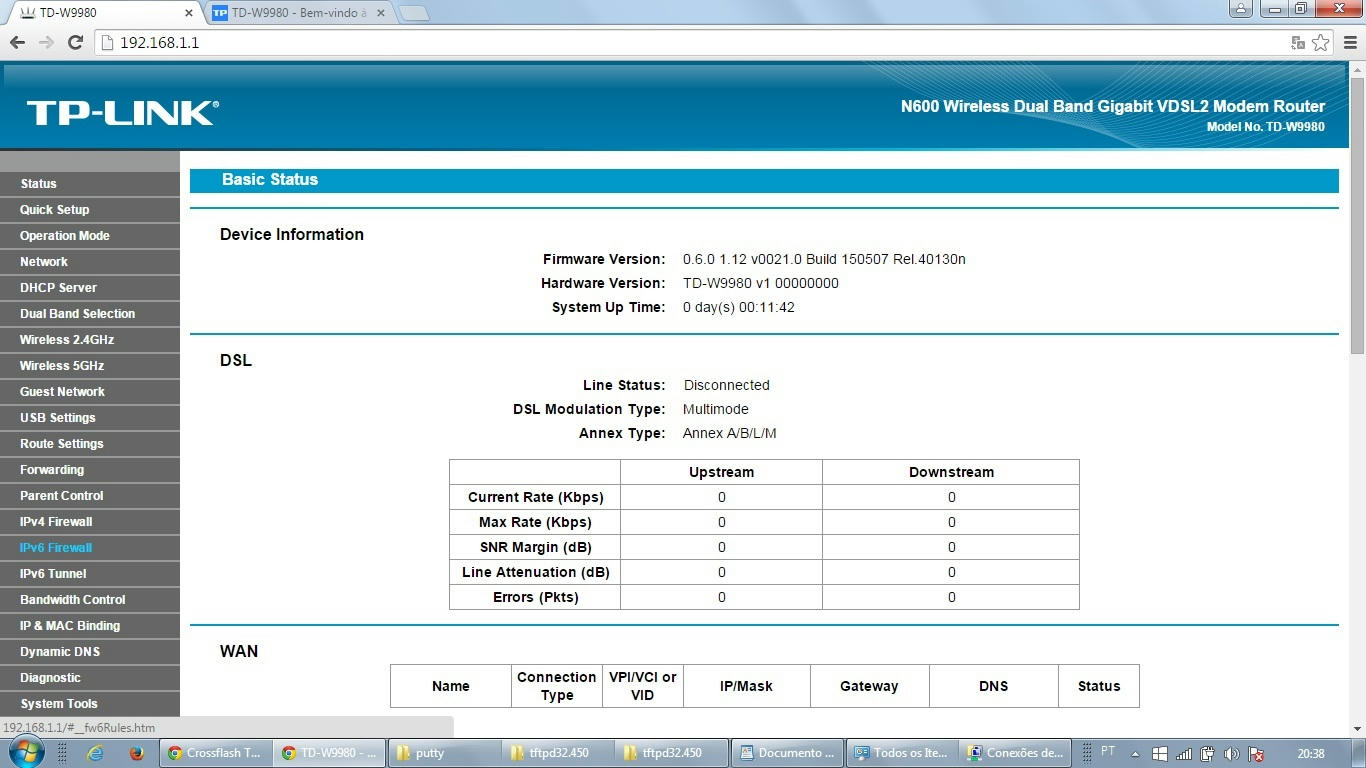This screenshot has width=1366, height=768.
Task: Click the Downstream column header
Action: [951, 472]
